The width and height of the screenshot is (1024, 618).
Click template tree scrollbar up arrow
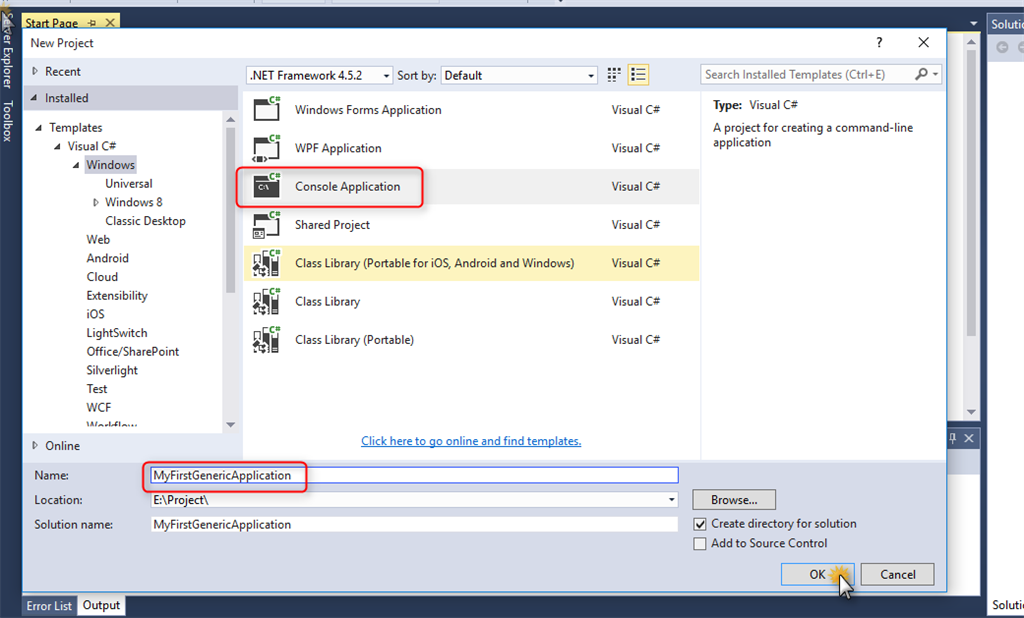(x=231, y=120)
